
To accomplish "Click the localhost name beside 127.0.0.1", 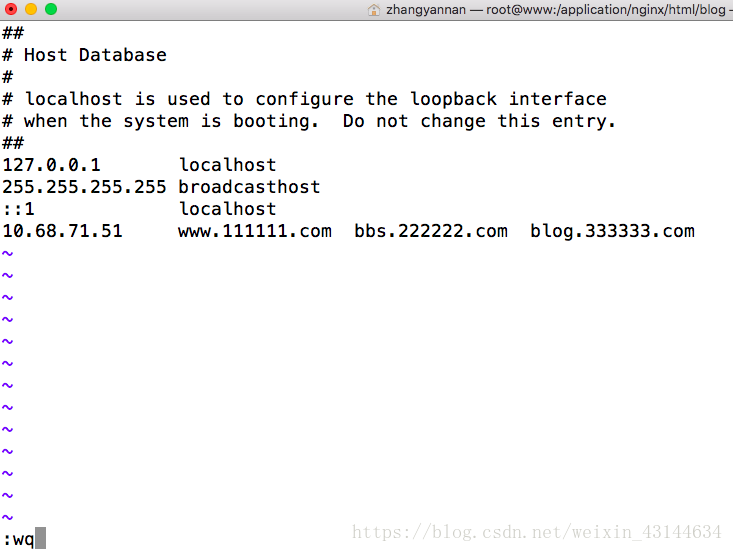I will [228, 165].
